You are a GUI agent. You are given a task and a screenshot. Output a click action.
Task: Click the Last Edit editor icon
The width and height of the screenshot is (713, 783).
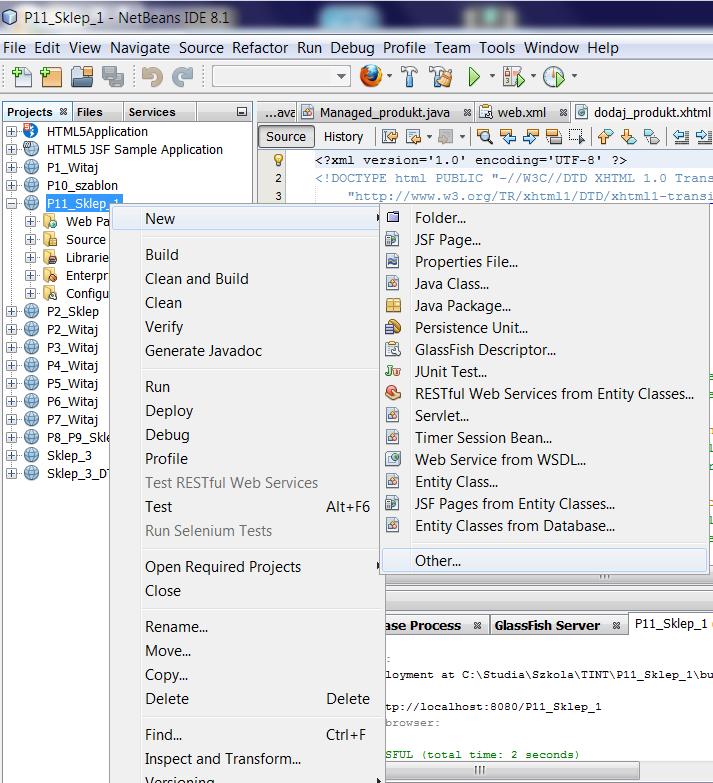point(389,136)
